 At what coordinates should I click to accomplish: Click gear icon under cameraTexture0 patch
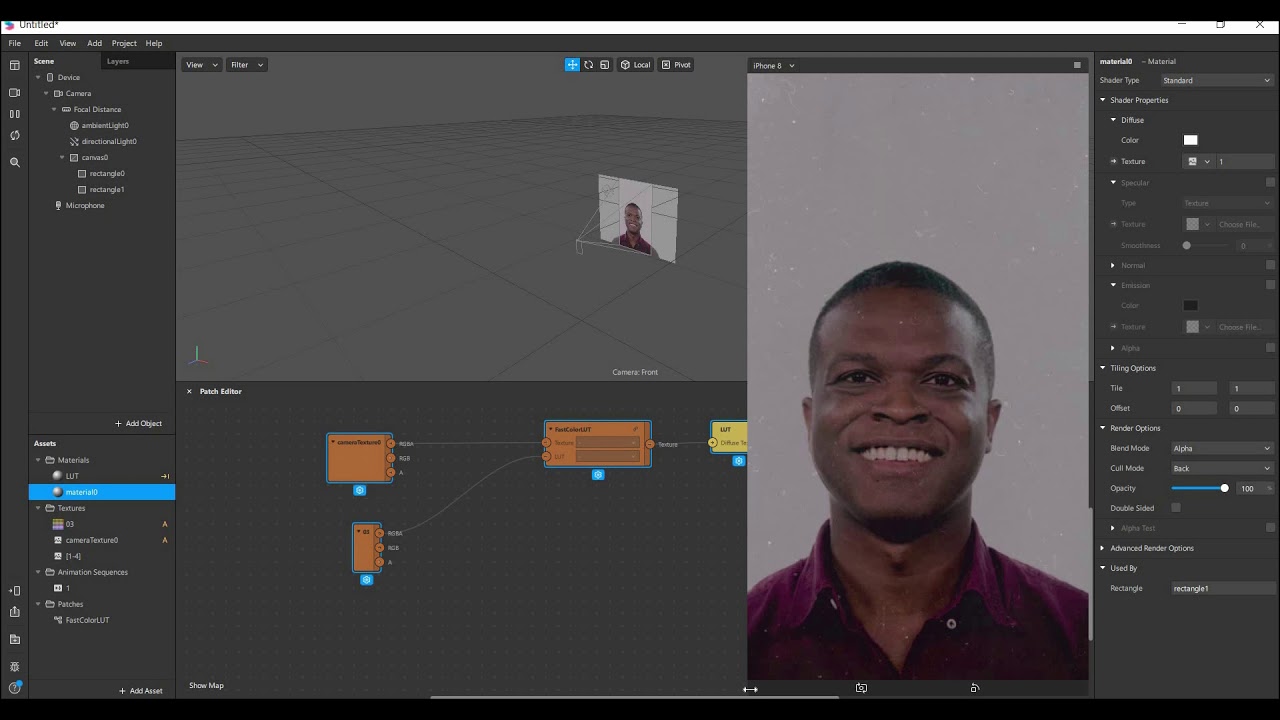pyautogui.click(x=360, y=490)
